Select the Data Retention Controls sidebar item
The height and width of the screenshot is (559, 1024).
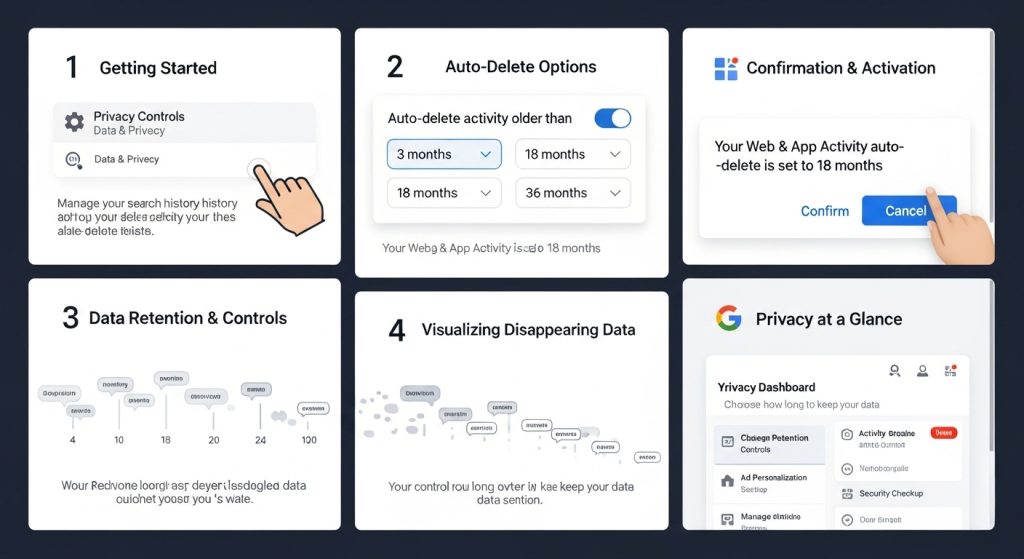tap(769, 443)
